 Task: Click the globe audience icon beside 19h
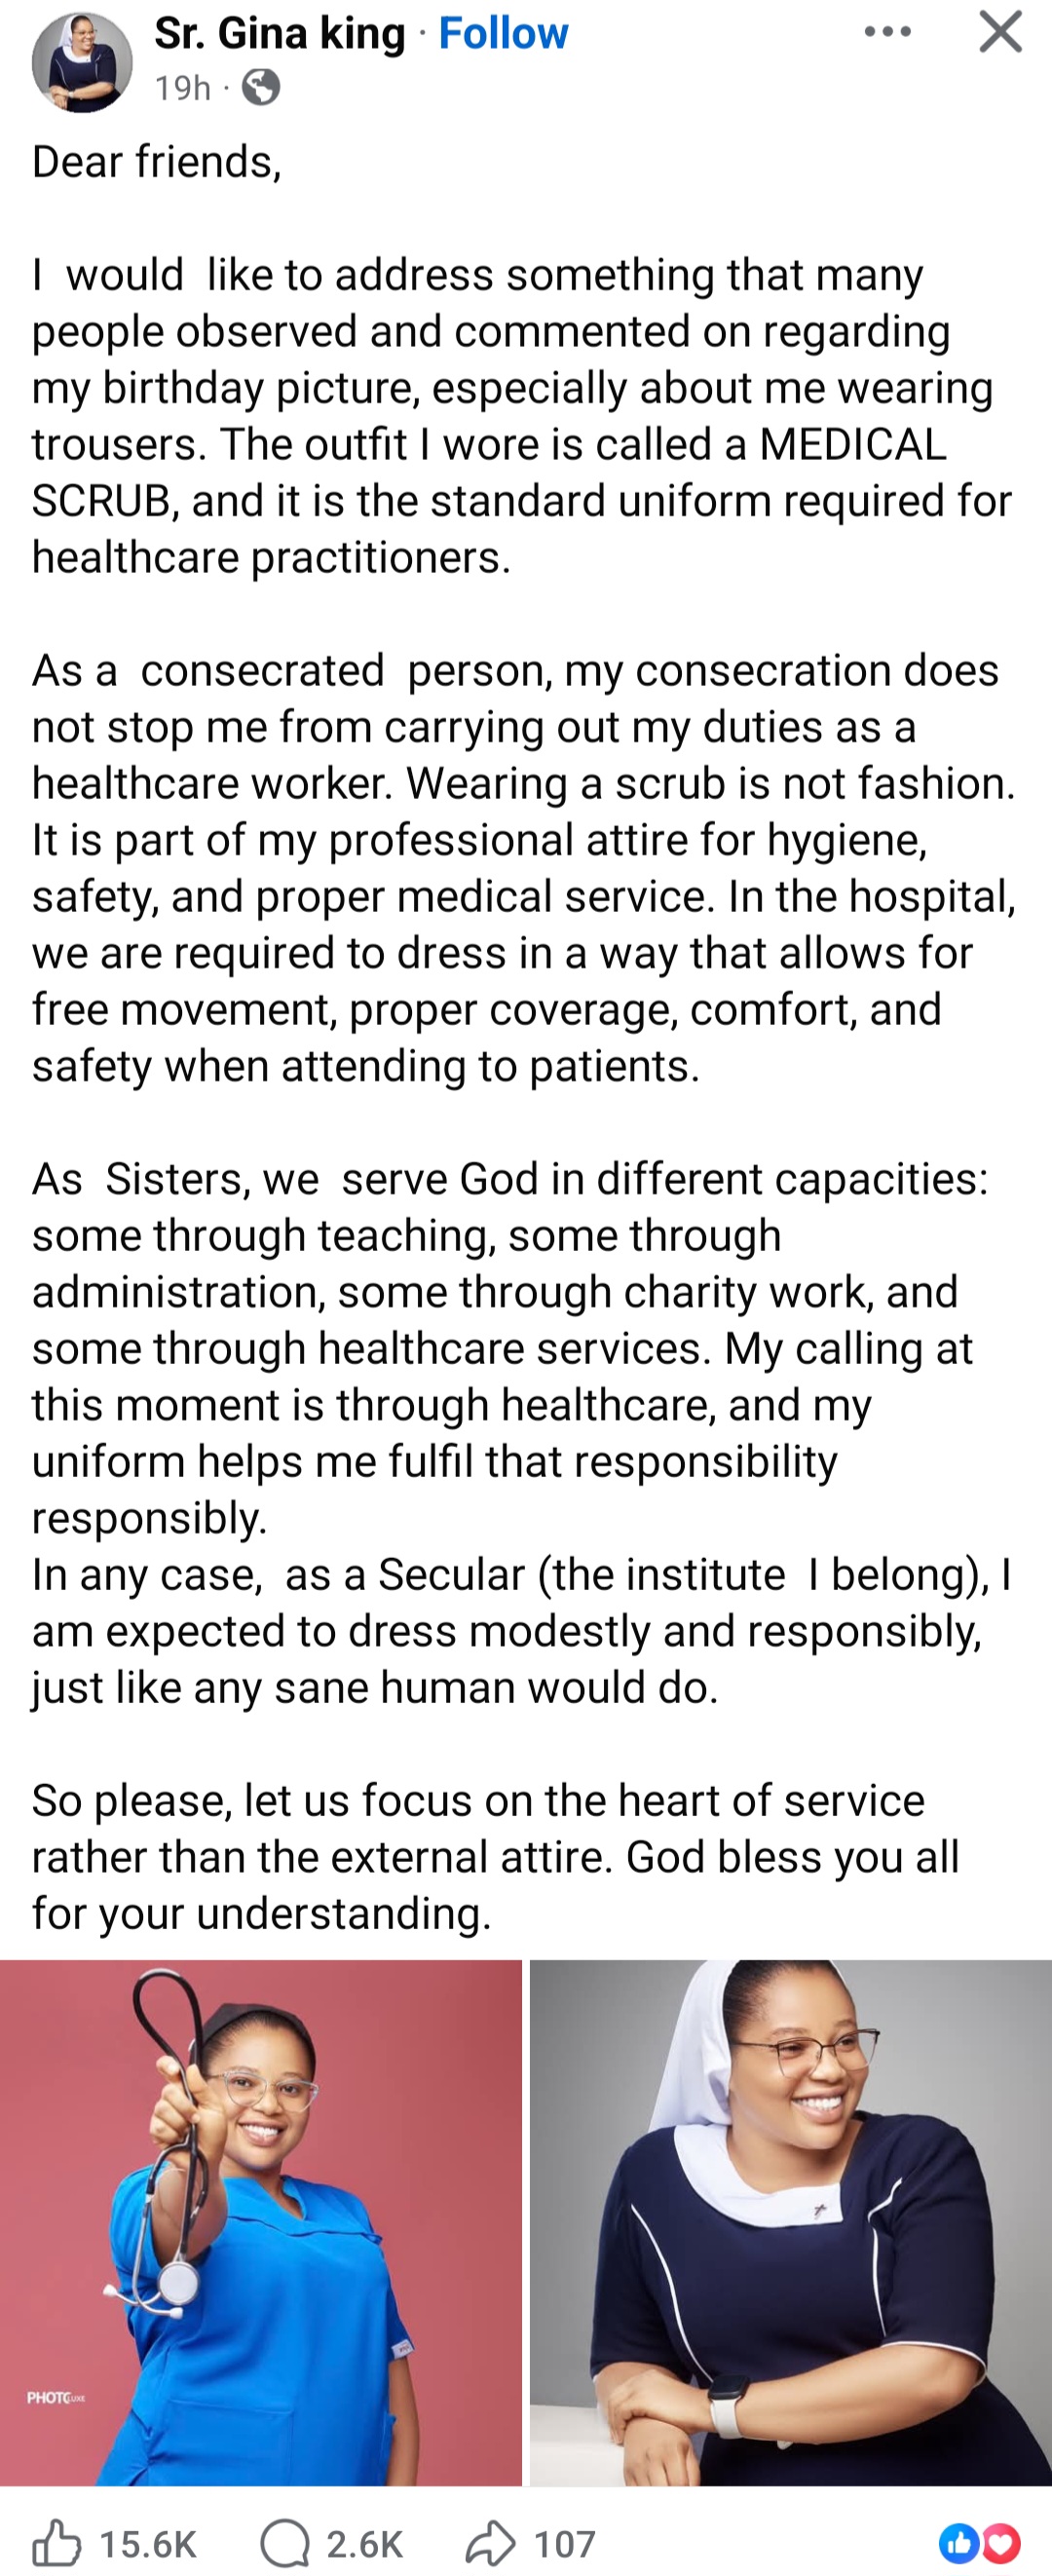[x=259, y=89]
